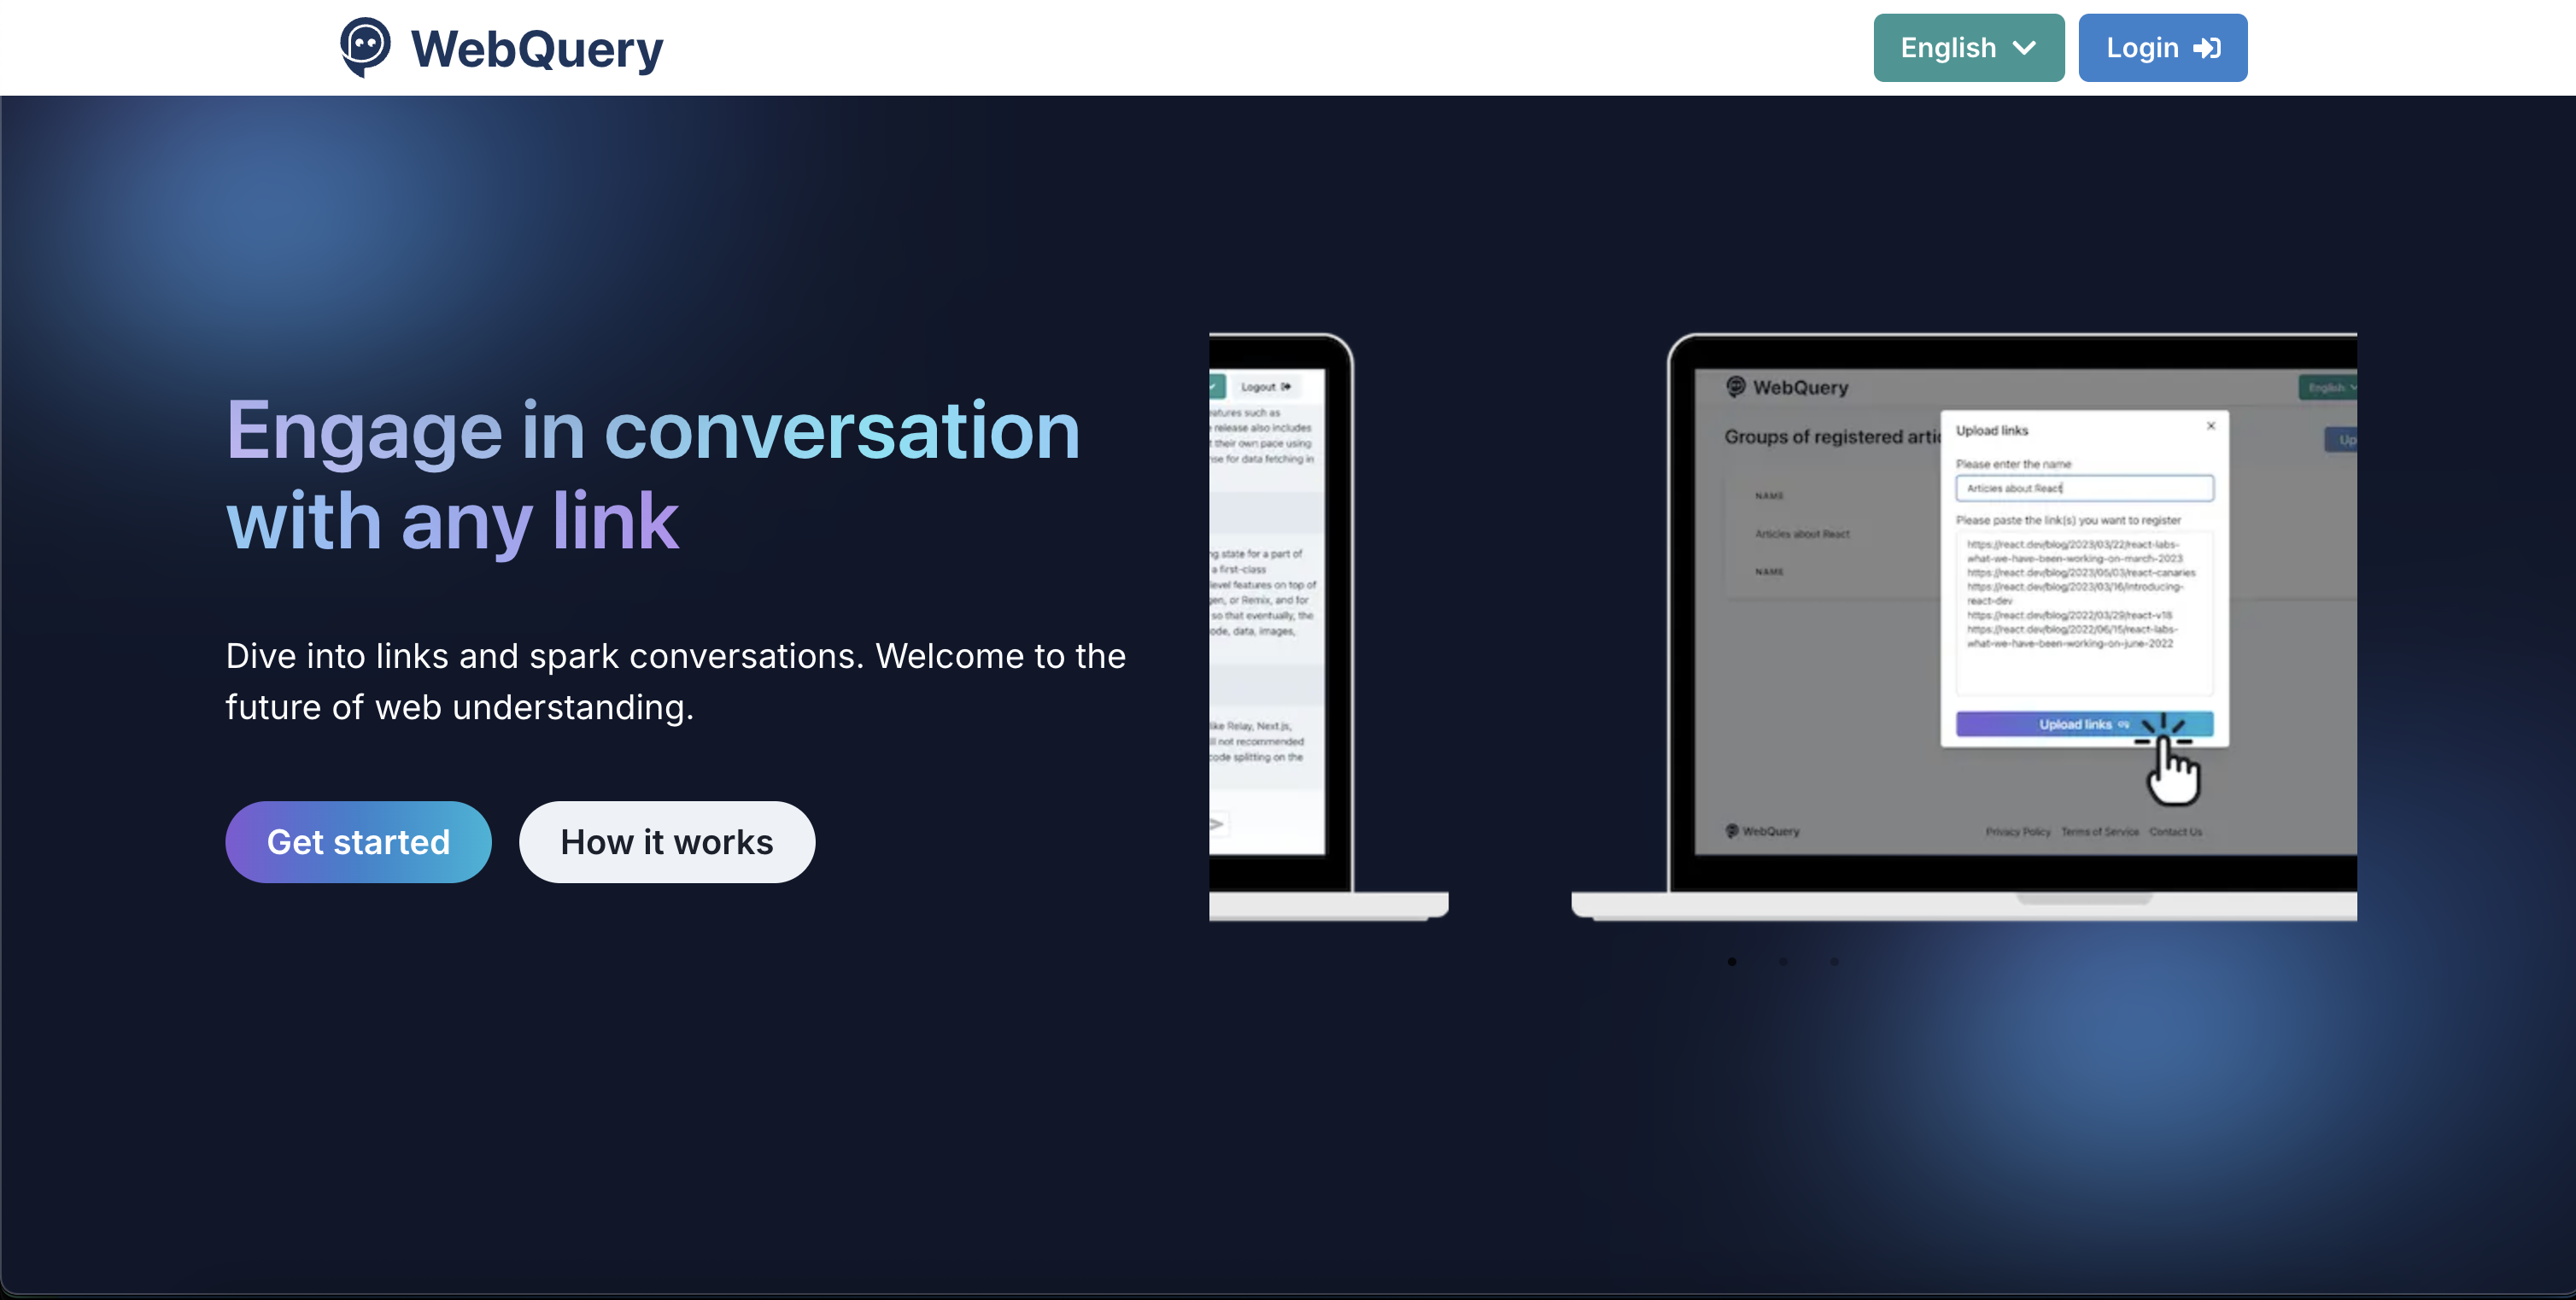
Task: Select the first carousel dot indicator
Action: click(x=1731, y=962)
